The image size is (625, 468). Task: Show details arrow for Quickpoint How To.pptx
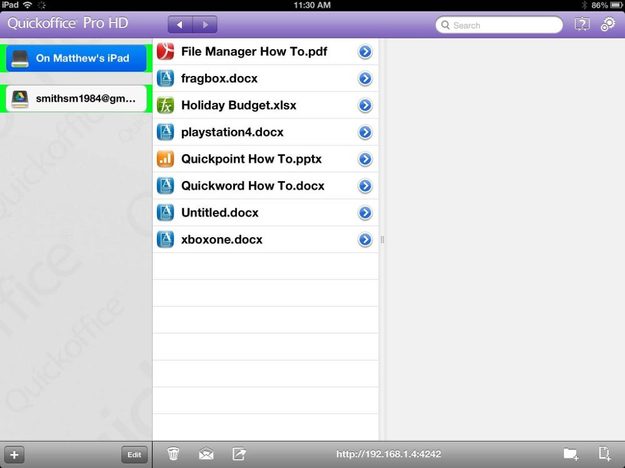coord(365,159)
